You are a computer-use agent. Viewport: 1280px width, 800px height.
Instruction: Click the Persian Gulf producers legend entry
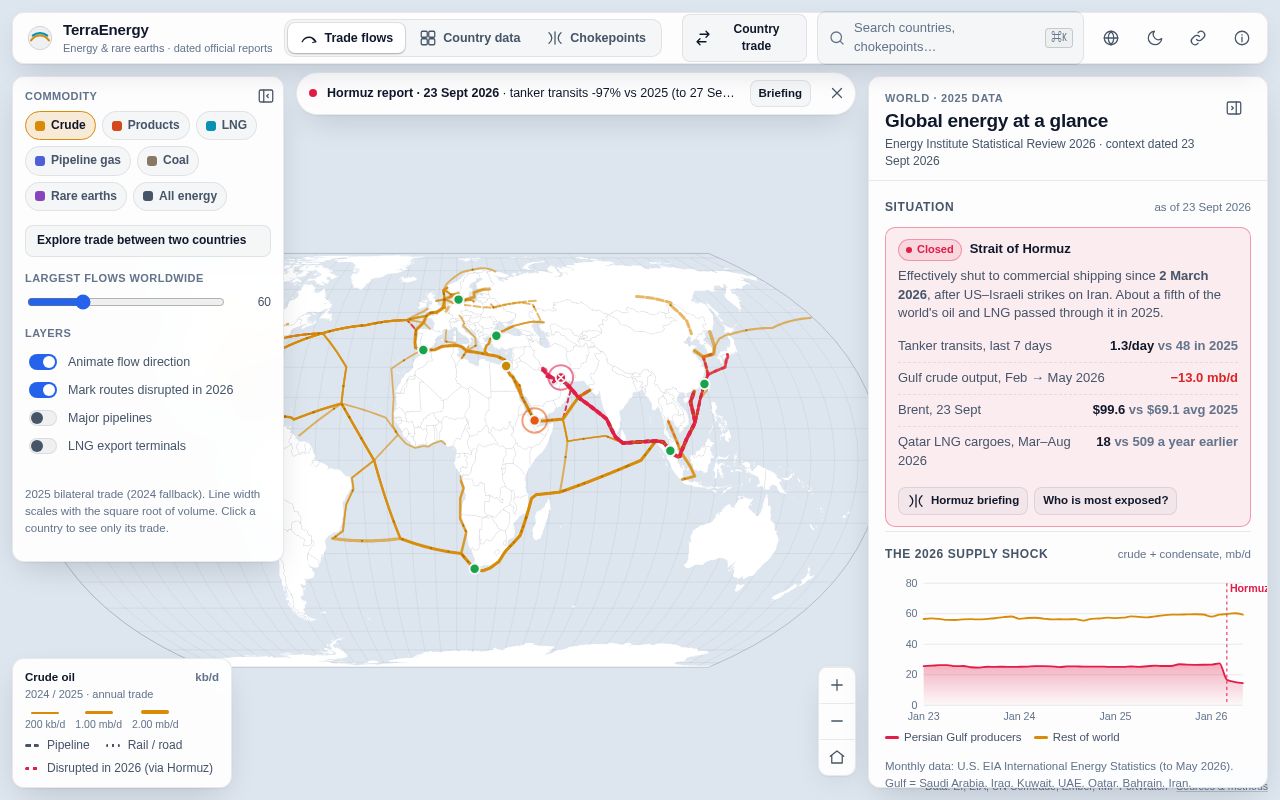tap(953, 737)
